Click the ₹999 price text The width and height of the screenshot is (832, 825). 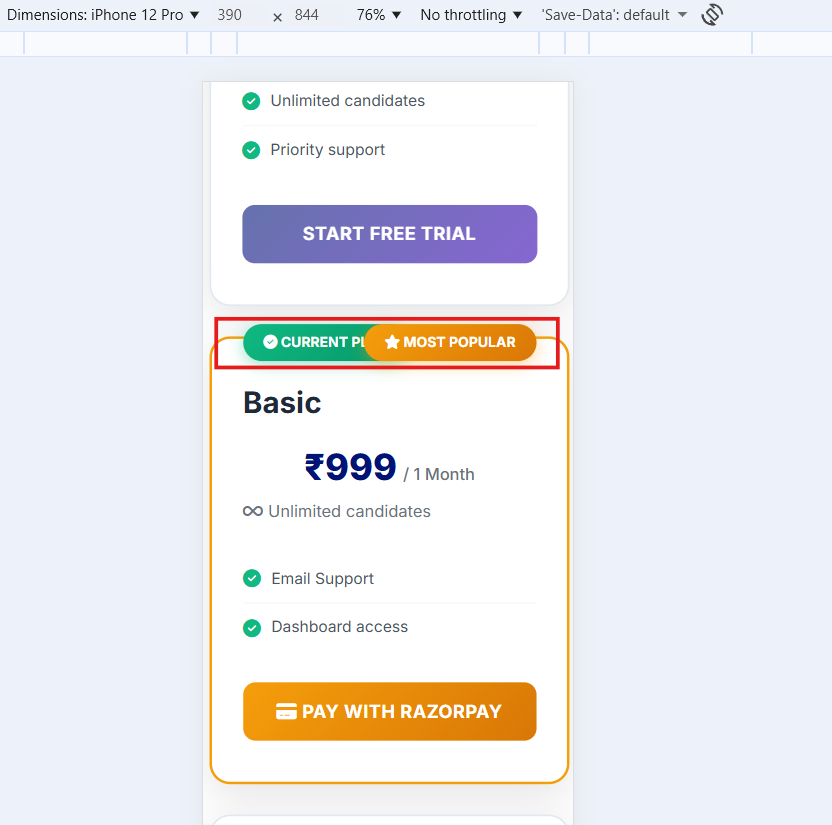(x=350, y=467)
